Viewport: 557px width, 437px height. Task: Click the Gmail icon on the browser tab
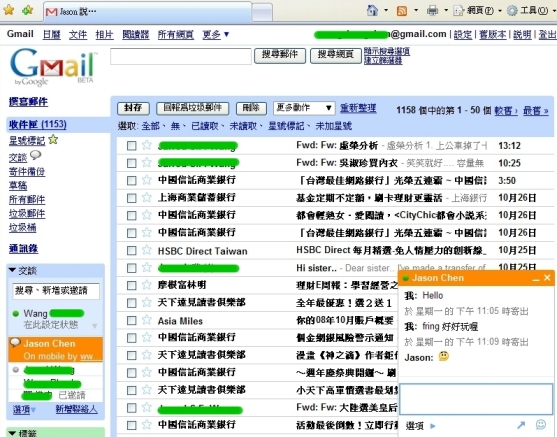[52, 12]
